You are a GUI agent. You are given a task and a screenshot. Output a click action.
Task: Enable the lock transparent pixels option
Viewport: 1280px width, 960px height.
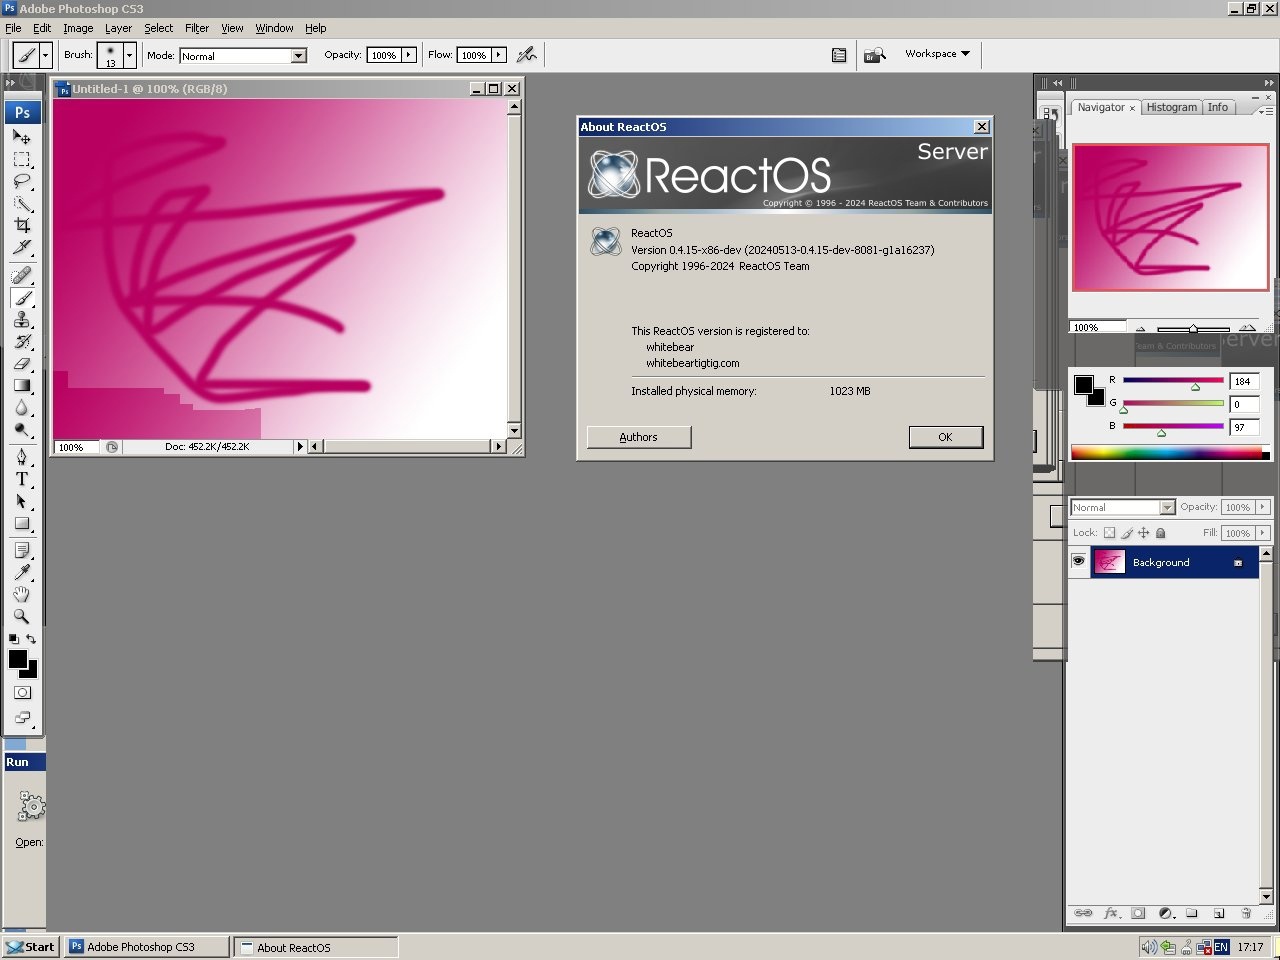click(x=1109, y=532)
